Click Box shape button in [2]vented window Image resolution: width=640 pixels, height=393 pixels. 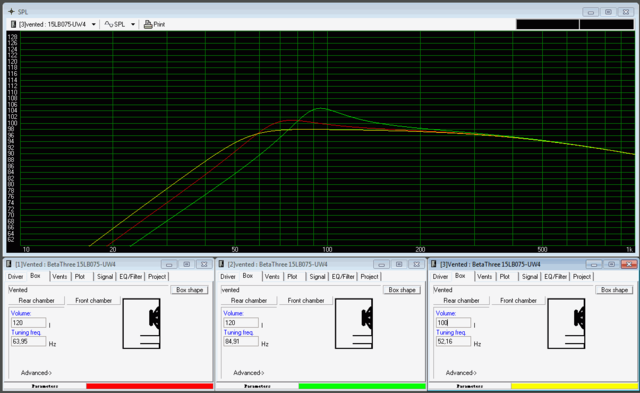[402, 290]
